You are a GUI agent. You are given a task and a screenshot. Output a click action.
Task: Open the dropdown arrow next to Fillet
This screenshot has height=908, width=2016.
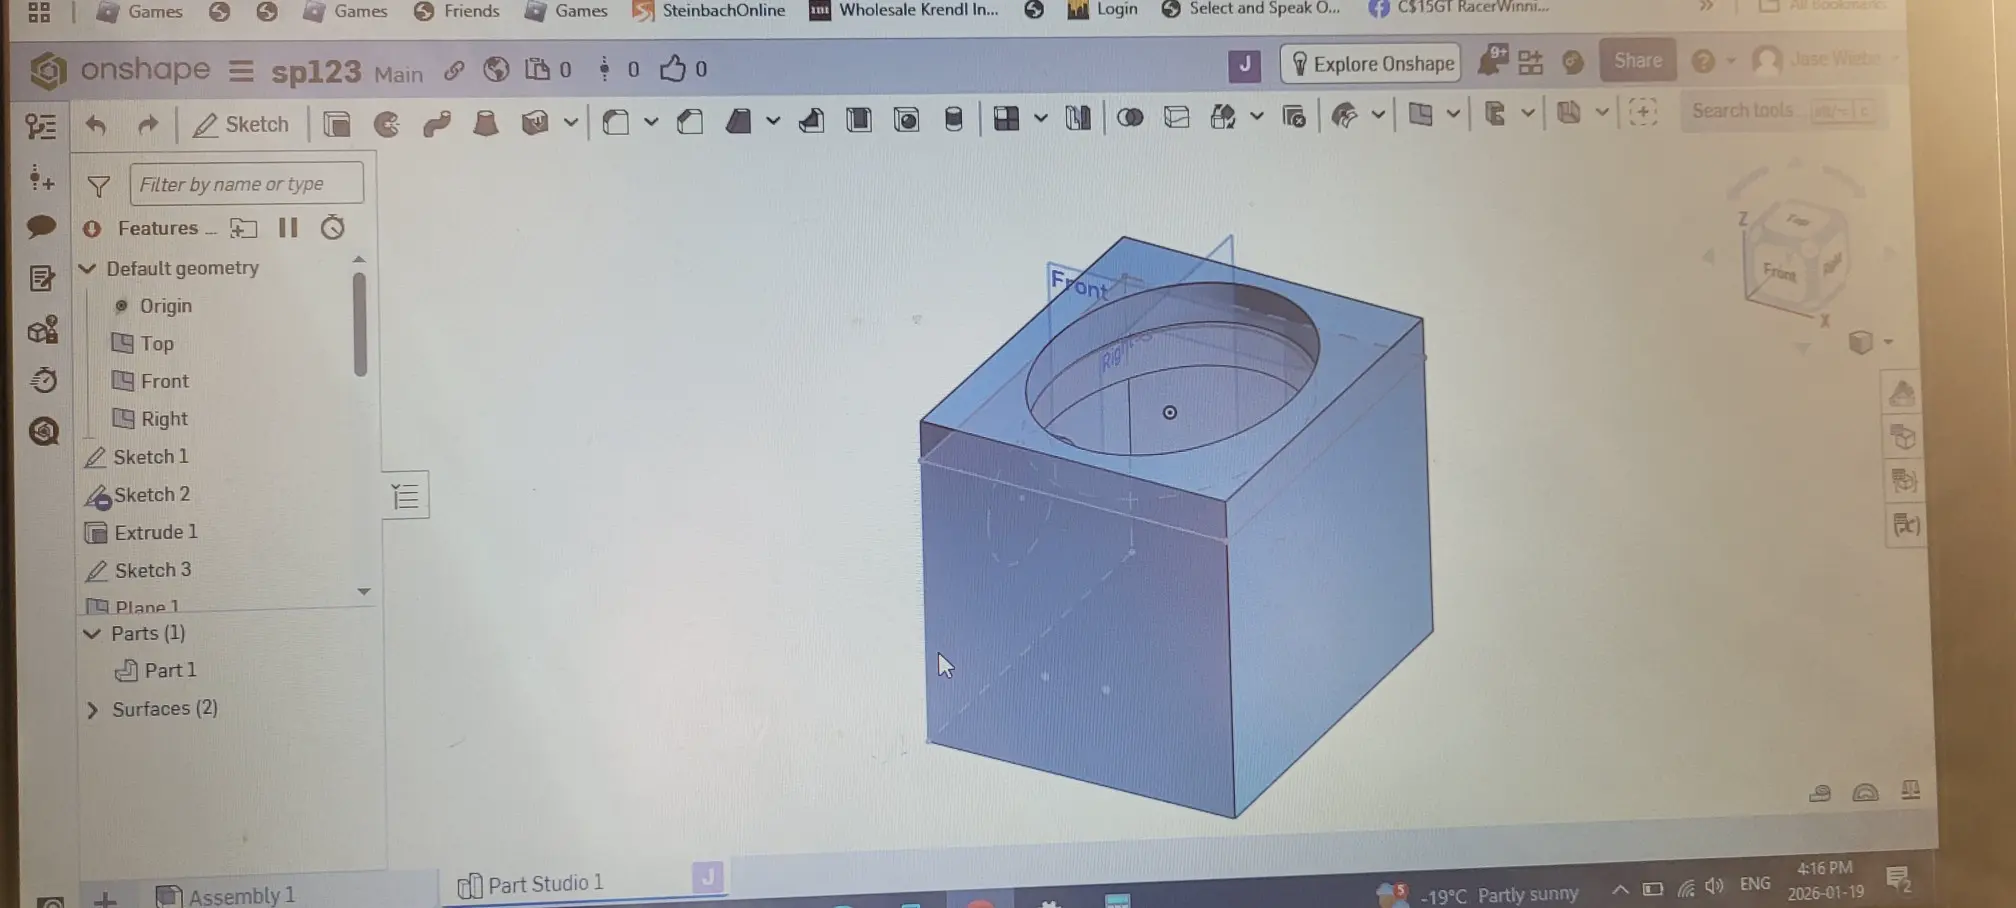coord(651,122)
